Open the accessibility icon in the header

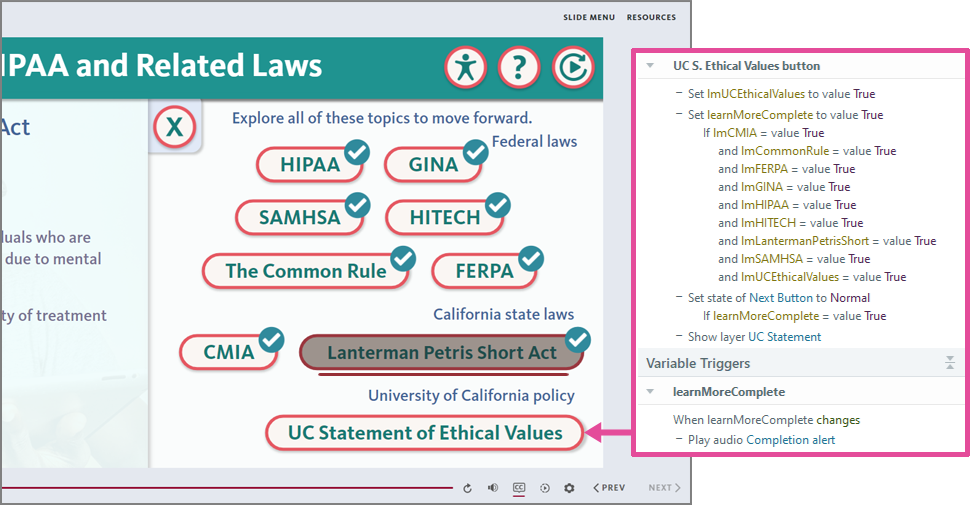click(x=465, y=67)
